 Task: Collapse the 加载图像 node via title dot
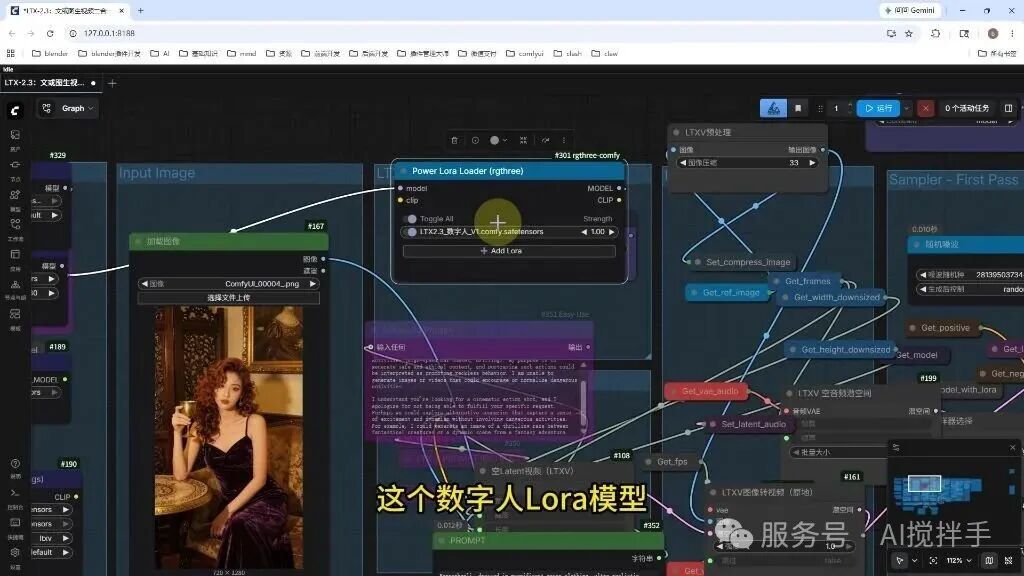click(138, 241)
